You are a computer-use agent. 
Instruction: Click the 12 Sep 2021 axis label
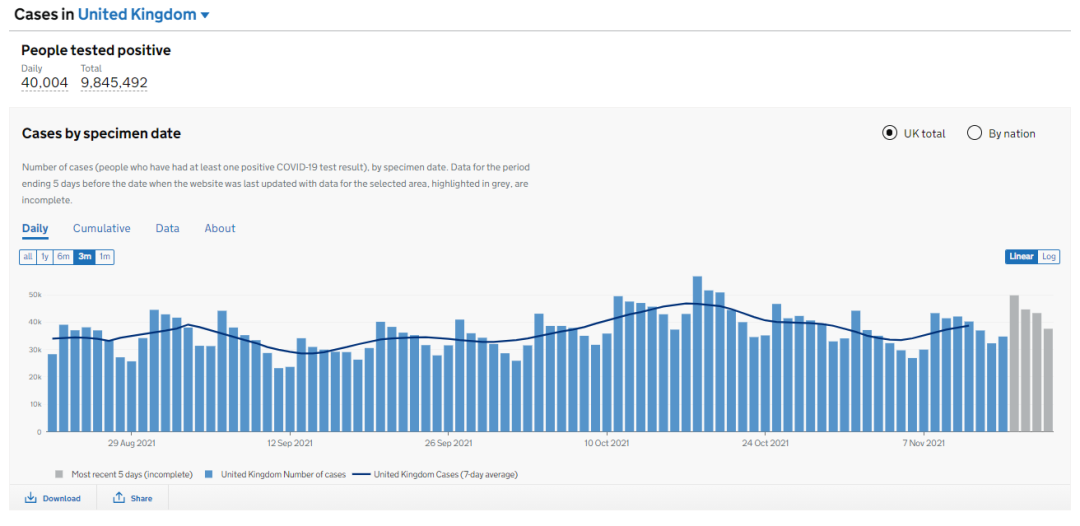pos(289,443)
